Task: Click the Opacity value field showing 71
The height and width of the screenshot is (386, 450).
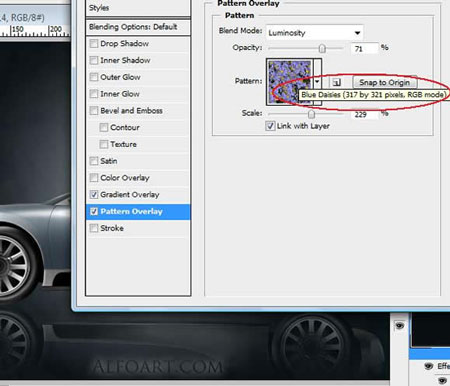Action: tap(365, 49)
